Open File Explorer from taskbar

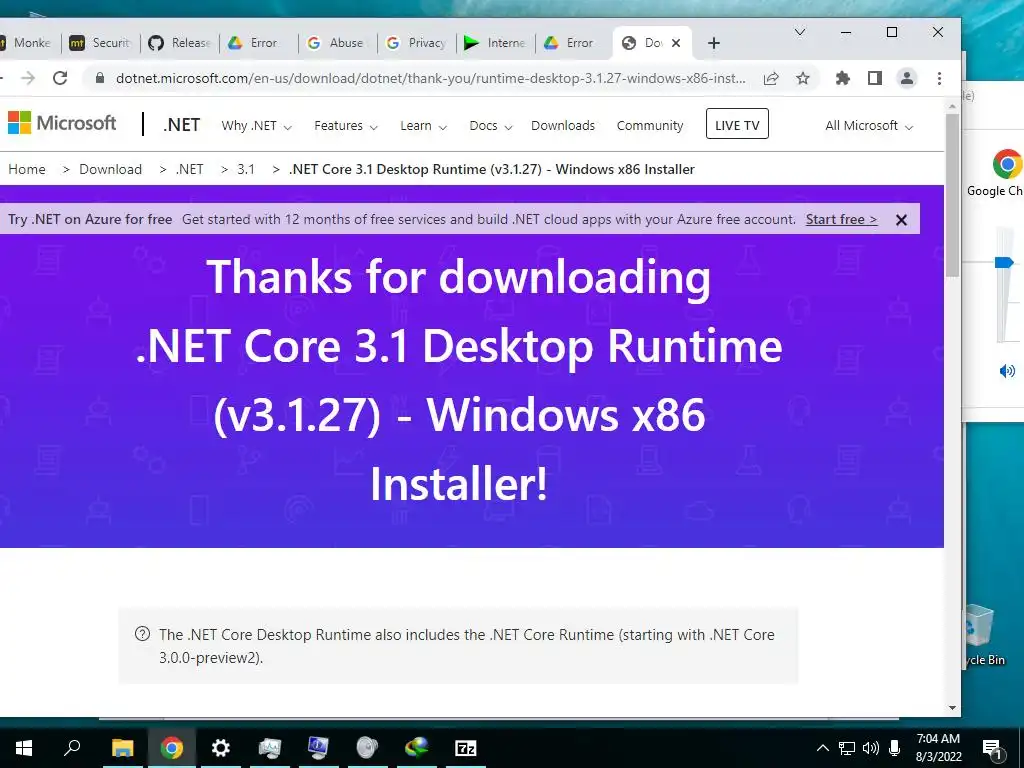click(x=122, y=748)
